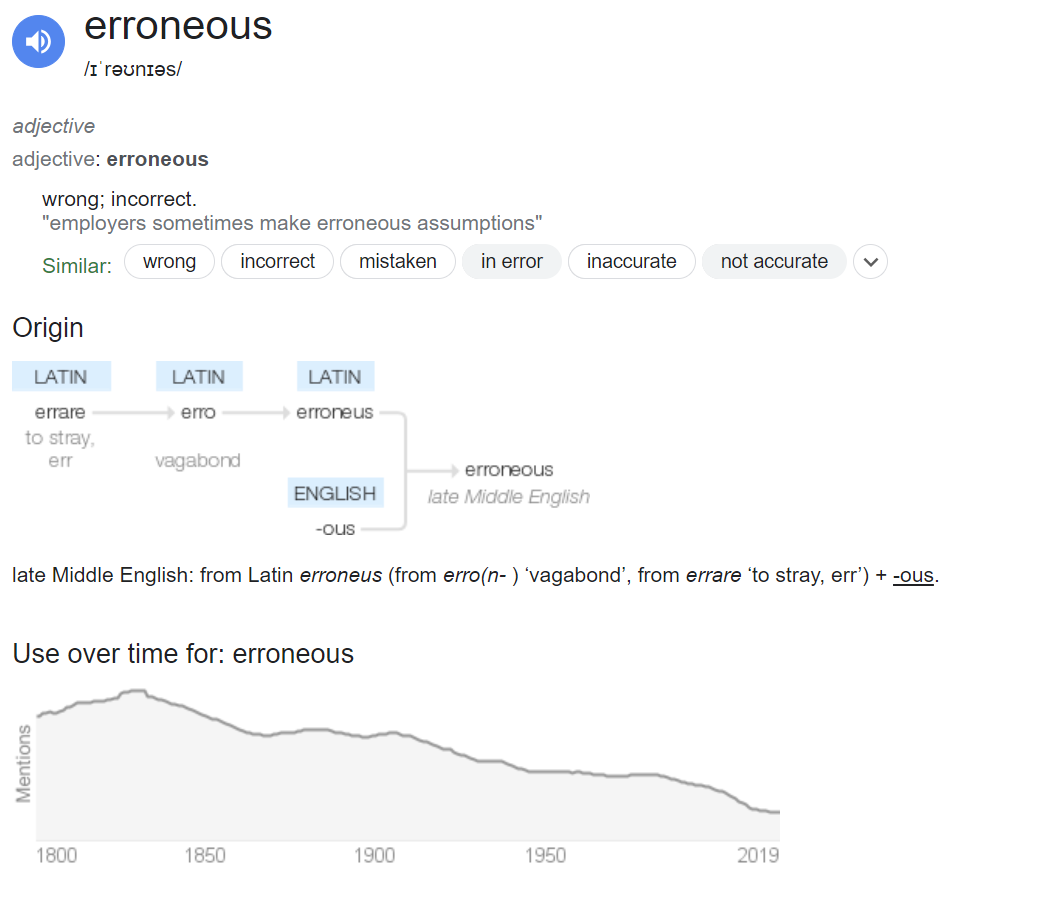Expand the Origin section heading
The width and height of the screenshot is (1040, 902).
tap(47, 328)
